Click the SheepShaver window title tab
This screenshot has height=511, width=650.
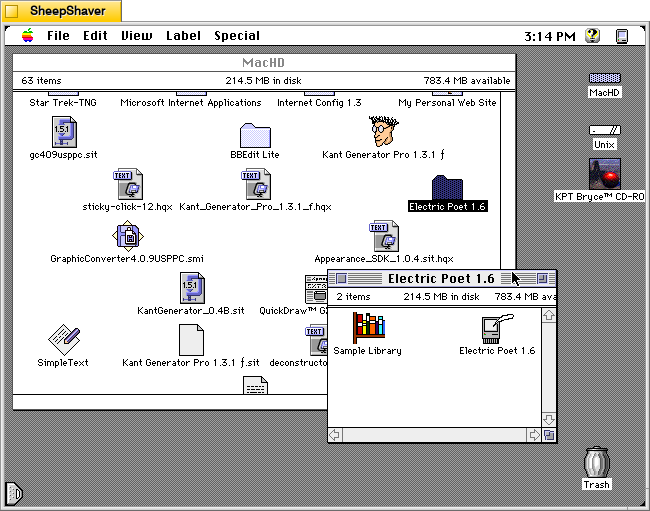tap(62, 11)
